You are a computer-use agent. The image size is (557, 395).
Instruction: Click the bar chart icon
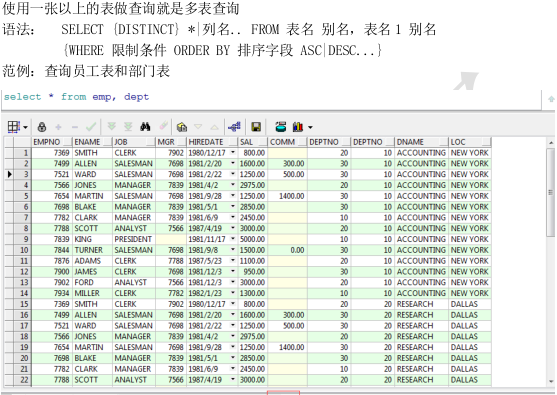(298, 127)
